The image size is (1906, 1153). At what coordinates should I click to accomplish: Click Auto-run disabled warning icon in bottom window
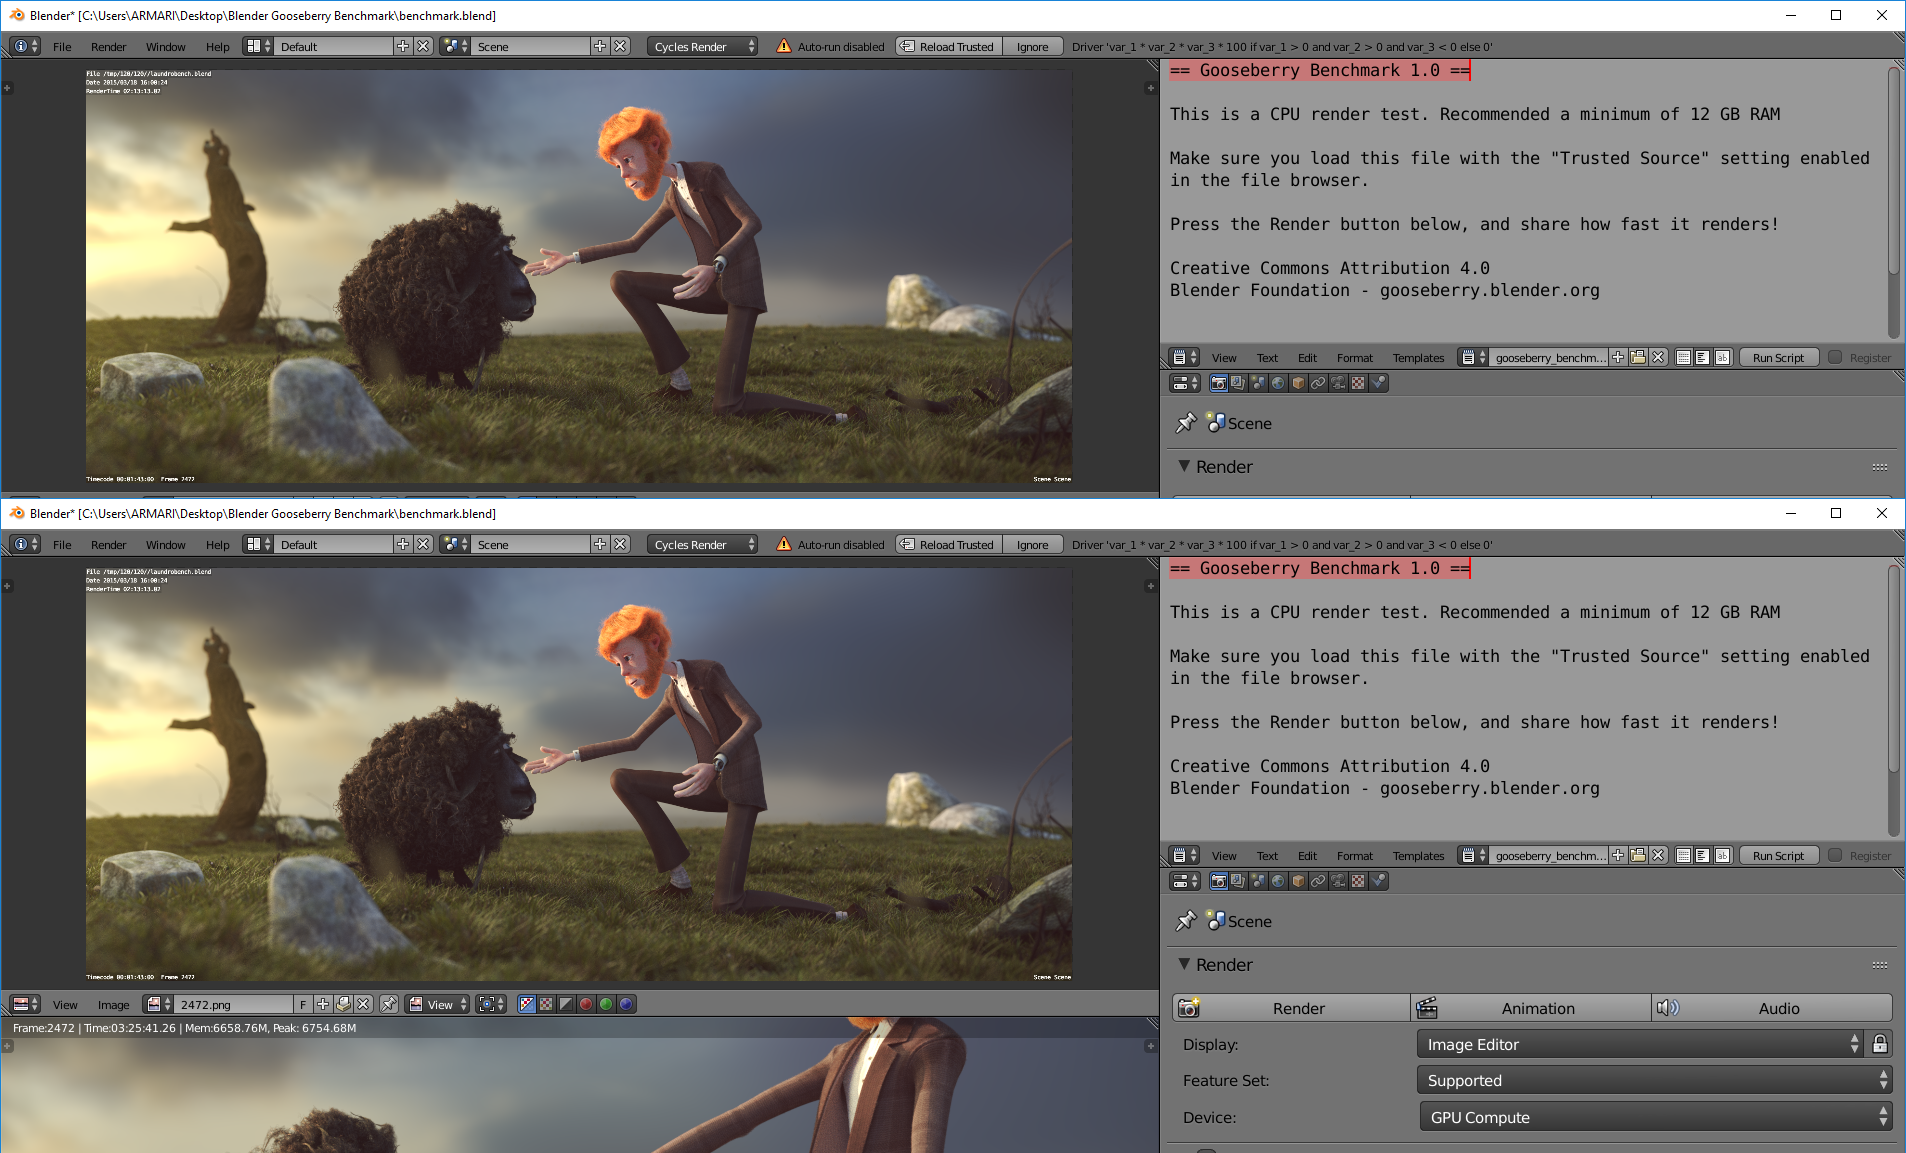tap(784, 544)
